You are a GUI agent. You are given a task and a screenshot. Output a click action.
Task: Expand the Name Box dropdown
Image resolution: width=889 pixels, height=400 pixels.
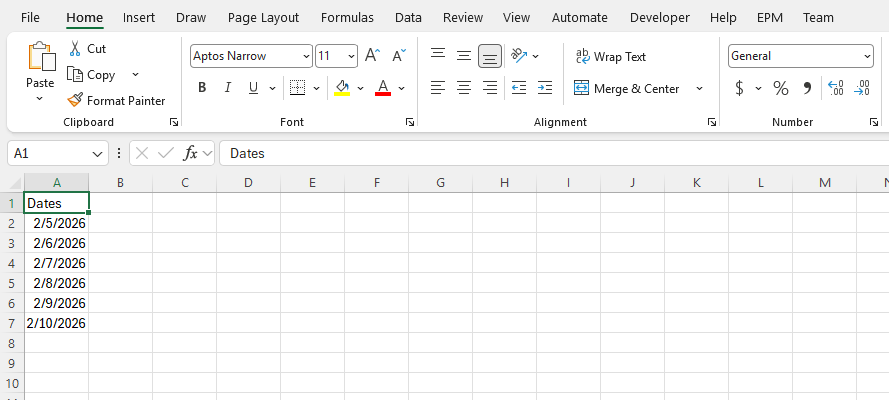click(x=97, y=154)
